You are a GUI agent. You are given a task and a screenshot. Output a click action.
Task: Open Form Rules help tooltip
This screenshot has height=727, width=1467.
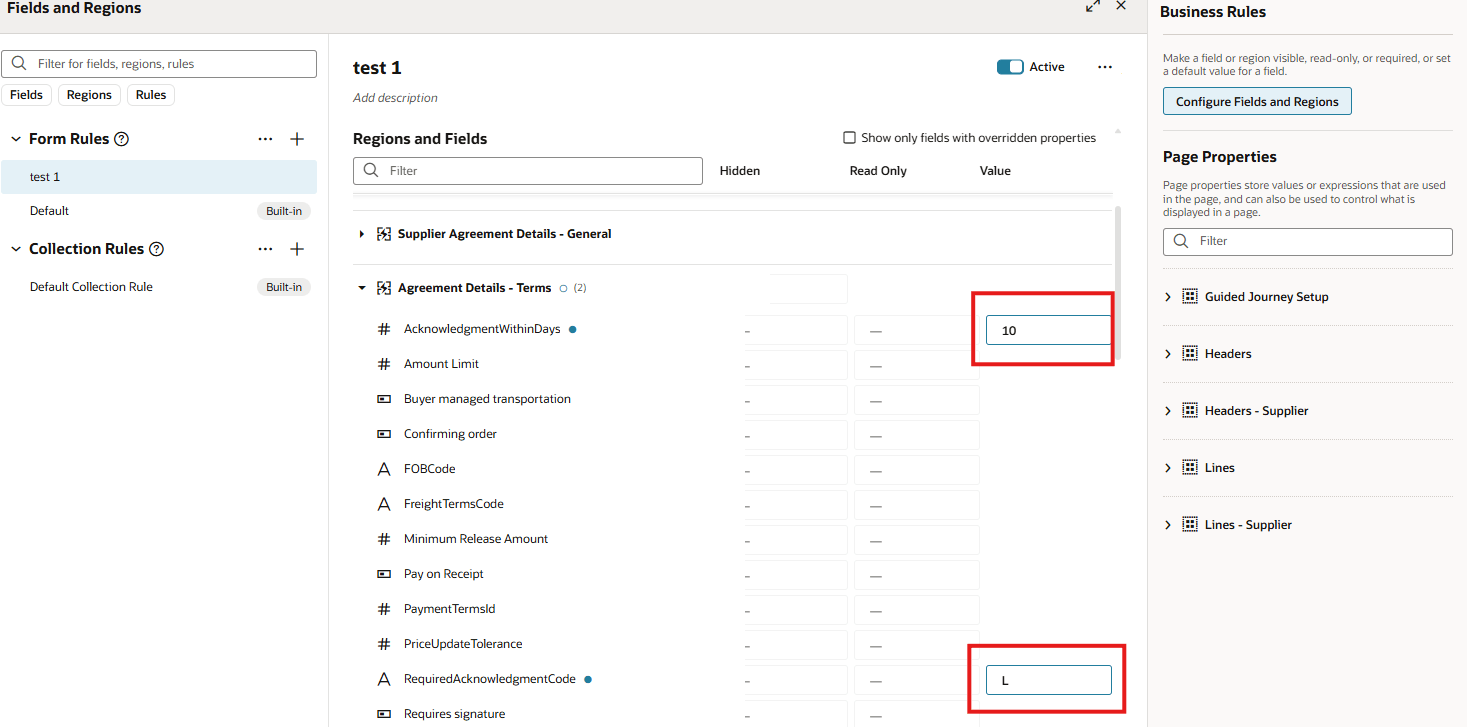point(120,138)
